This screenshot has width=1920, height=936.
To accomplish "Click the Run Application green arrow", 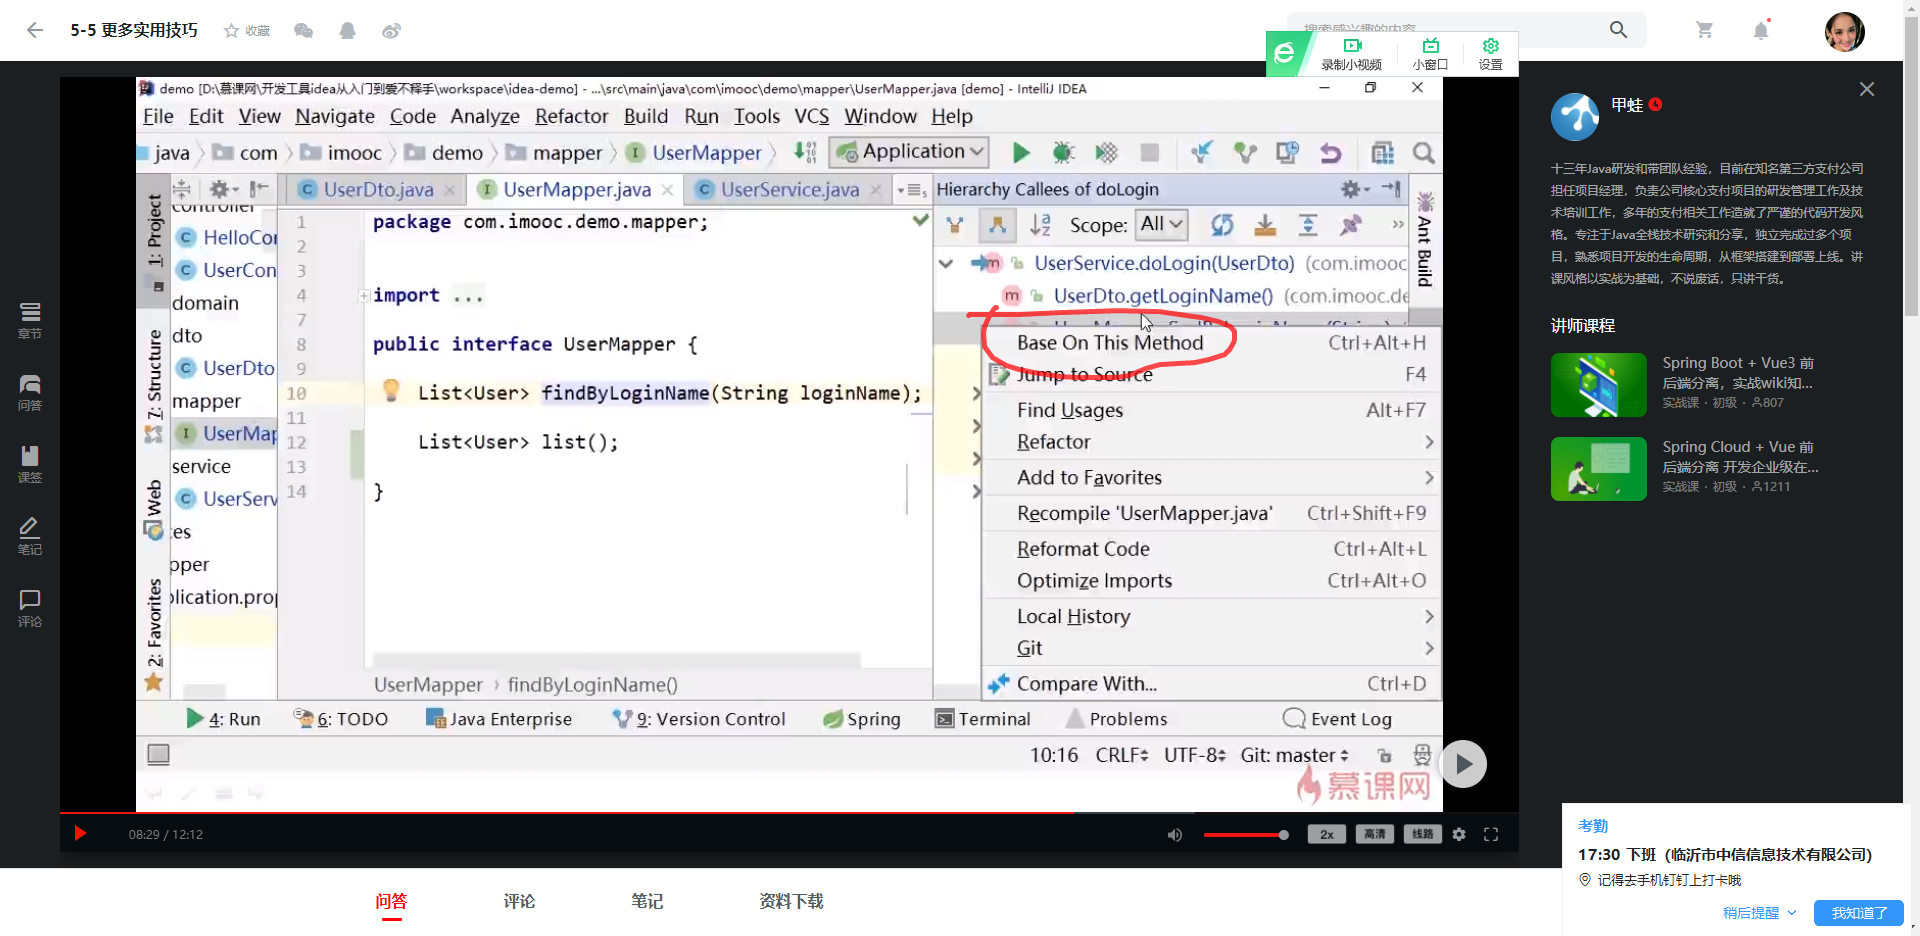I will [x=1020, y=152].
